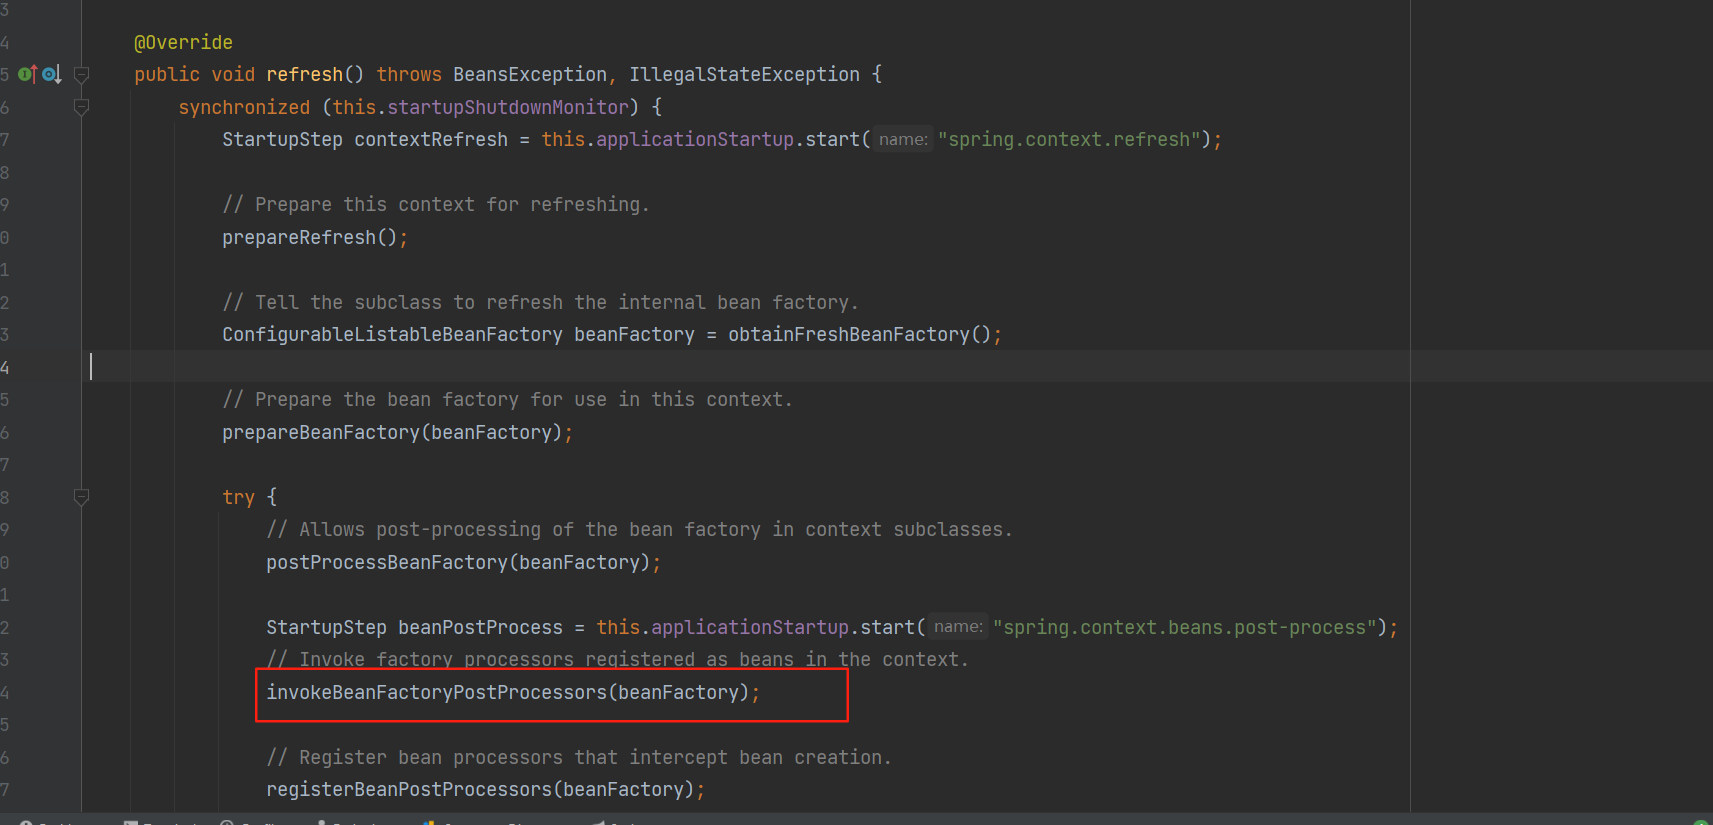The image size is (1713, 825).
Task: Click the "Tell the subclass to refresh" comment
Action: coord(540,302)
